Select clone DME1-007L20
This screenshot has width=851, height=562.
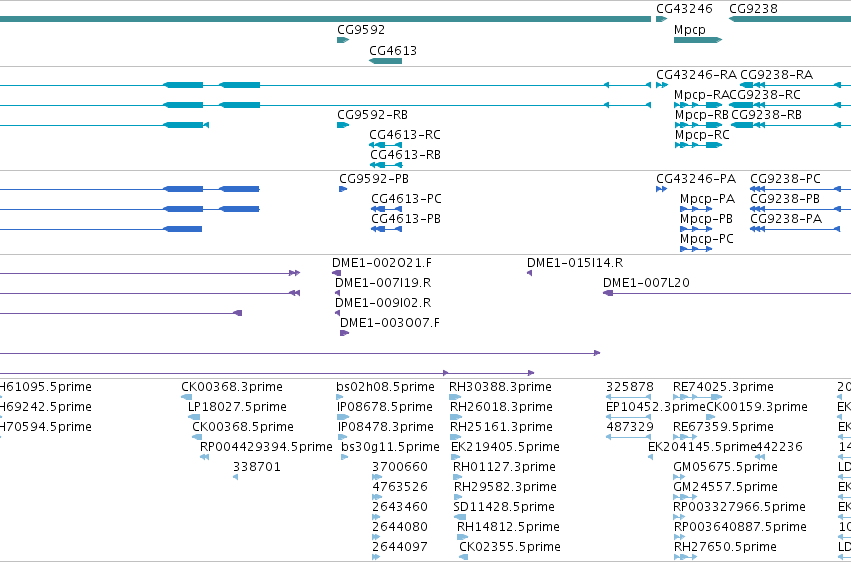(727, 293)
